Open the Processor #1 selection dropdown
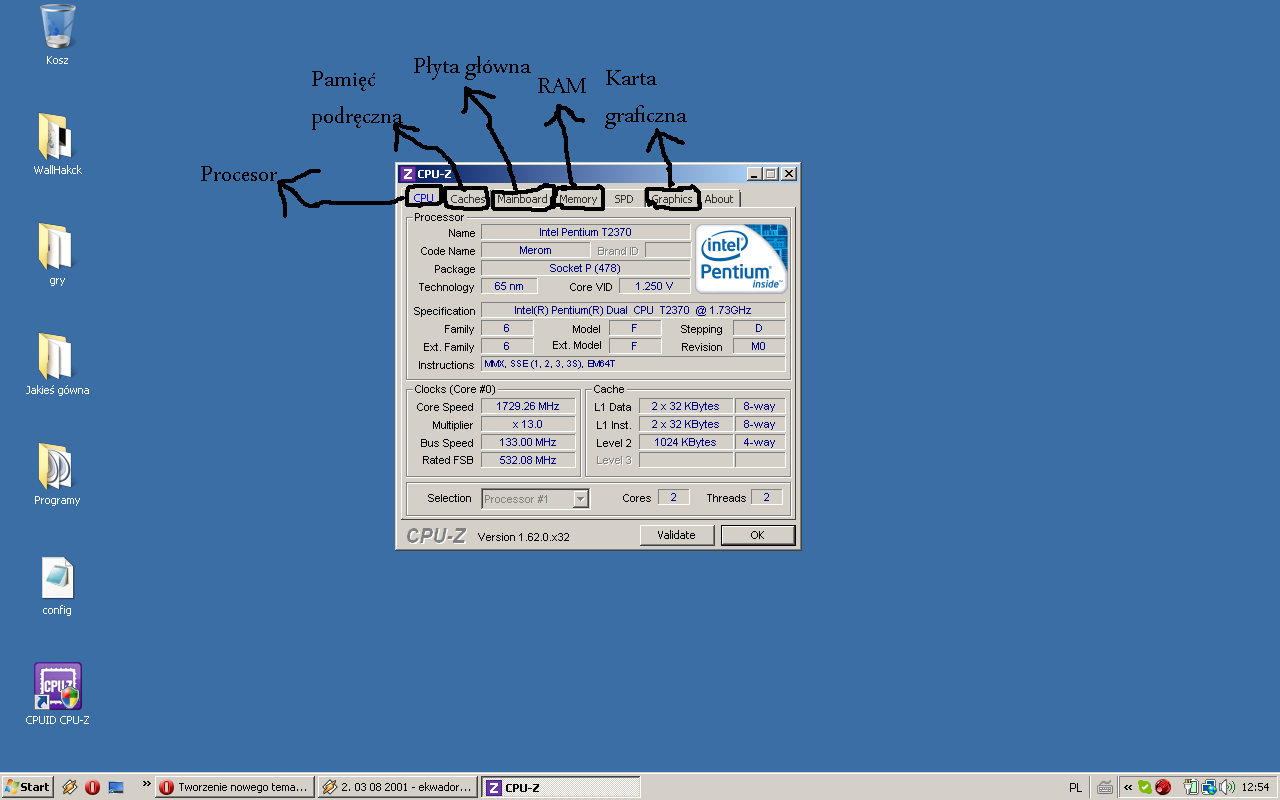This screenshot has width=1280, height=800. (x=535, y=498)
